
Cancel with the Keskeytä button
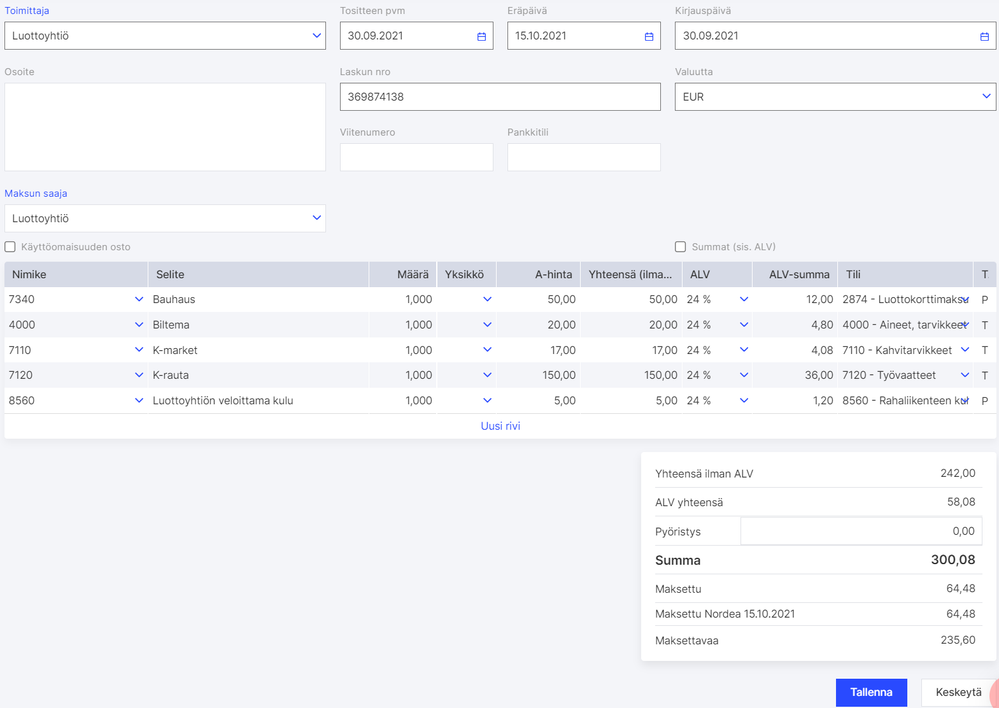pos(957,692)
